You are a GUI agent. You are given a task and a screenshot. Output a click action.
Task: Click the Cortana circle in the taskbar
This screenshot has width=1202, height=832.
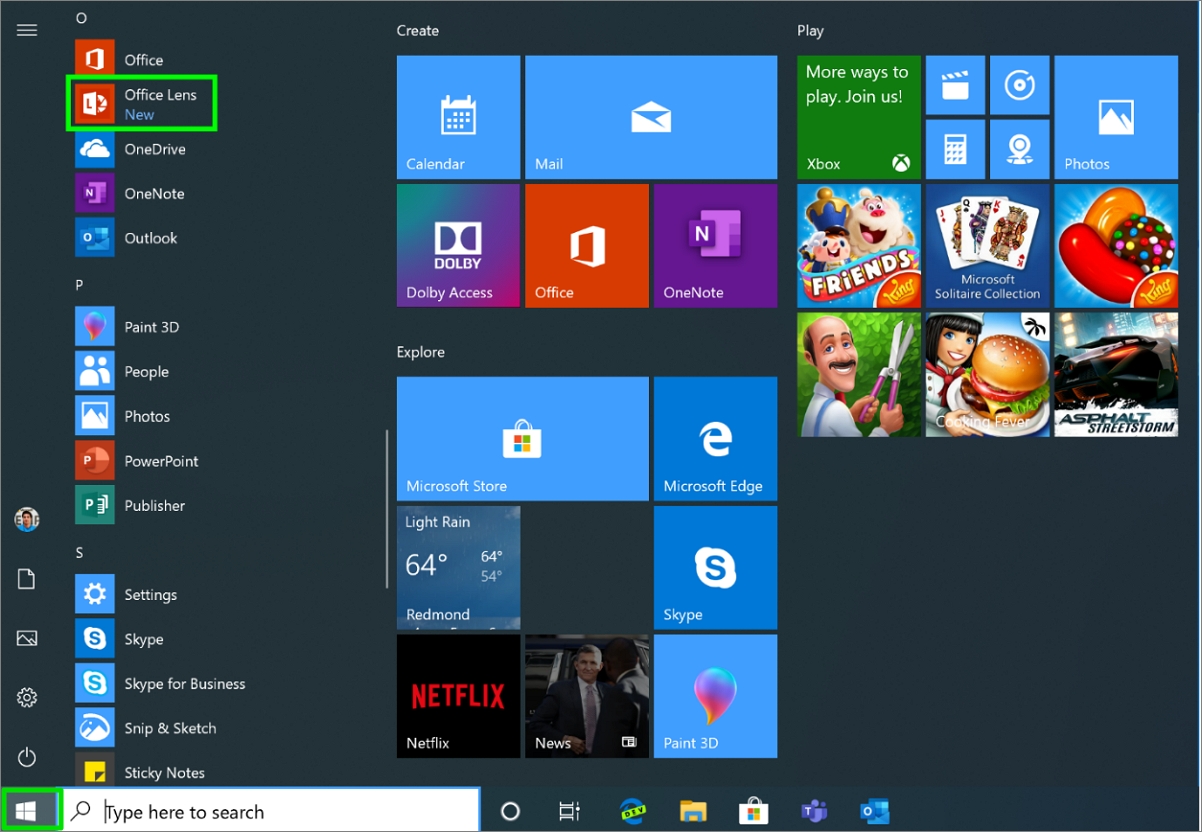pos(510,811)
